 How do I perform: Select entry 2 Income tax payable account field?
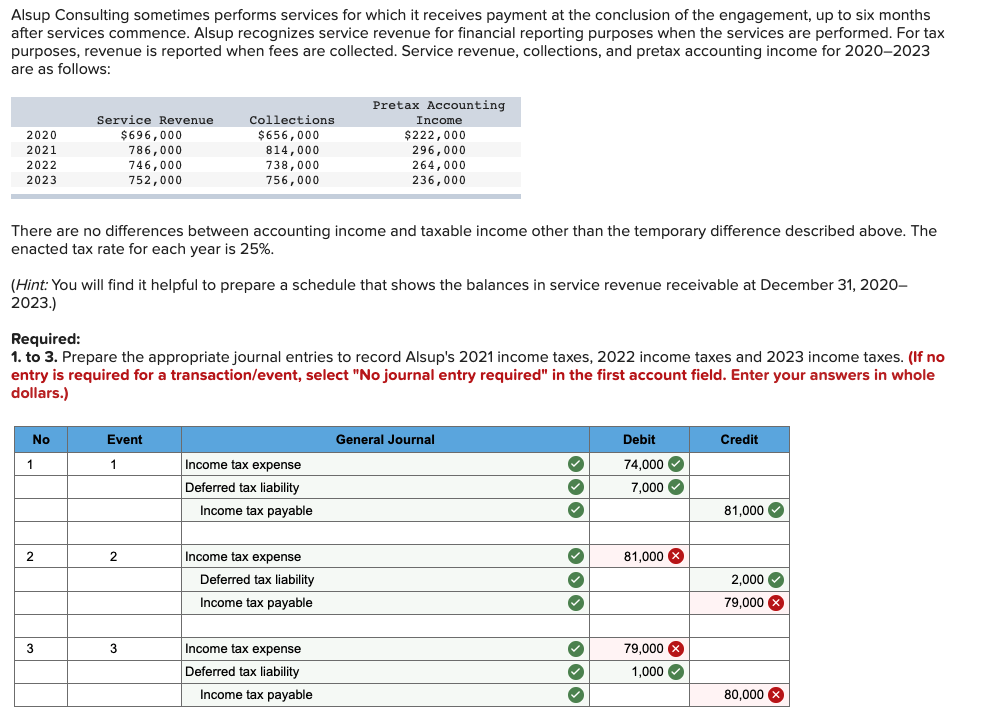[385, 603]
